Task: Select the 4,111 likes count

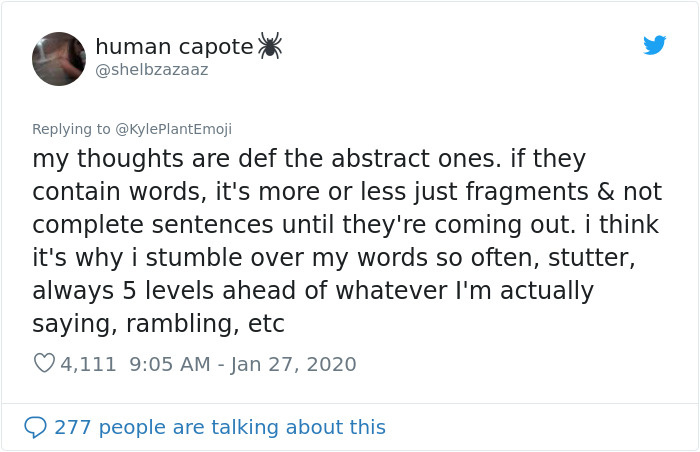Action: point(88,364)
